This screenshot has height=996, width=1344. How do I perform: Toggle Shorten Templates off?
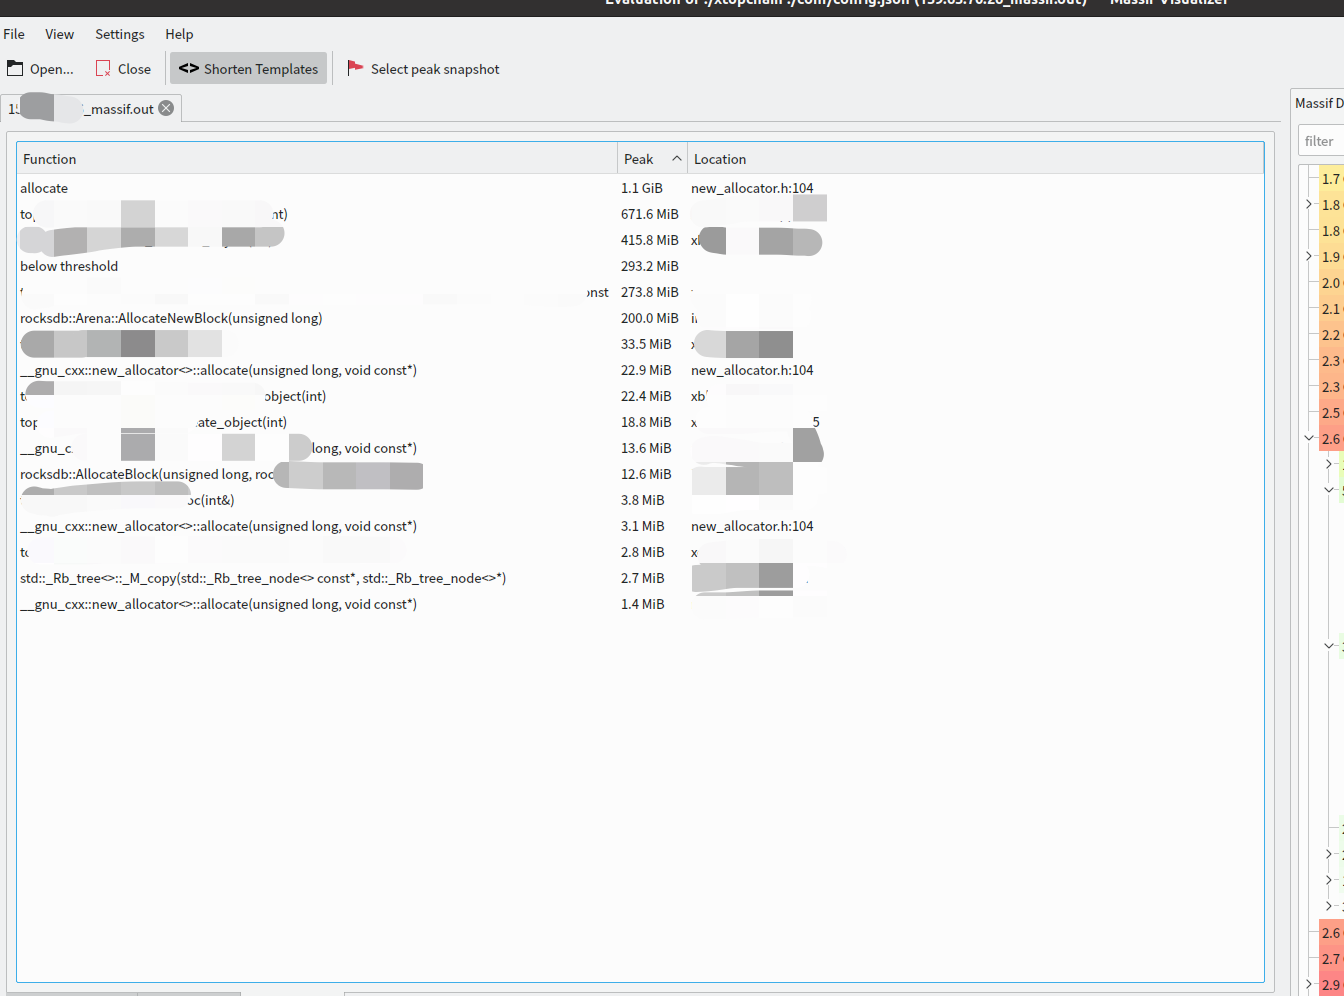248,68
